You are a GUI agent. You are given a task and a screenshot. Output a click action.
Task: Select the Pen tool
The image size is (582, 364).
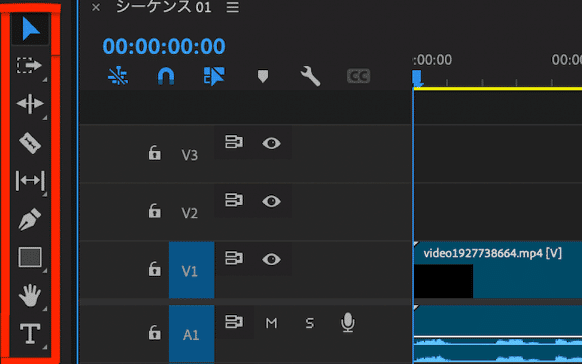(29, 219)
